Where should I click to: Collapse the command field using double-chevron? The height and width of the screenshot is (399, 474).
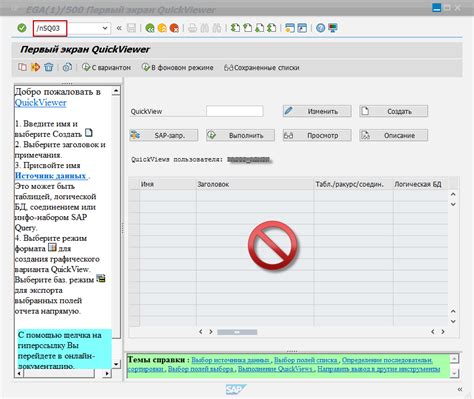point(119,28)
